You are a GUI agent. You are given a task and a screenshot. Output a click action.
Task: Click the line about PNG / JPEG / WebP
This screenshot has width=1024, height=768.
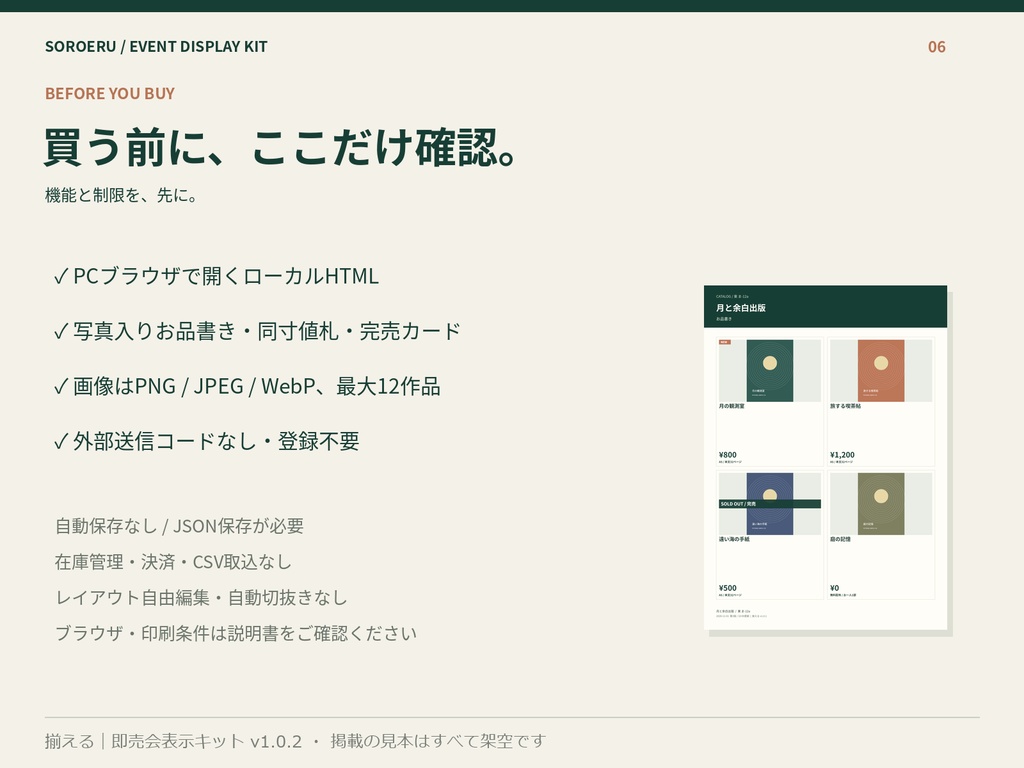click(257, 386)
